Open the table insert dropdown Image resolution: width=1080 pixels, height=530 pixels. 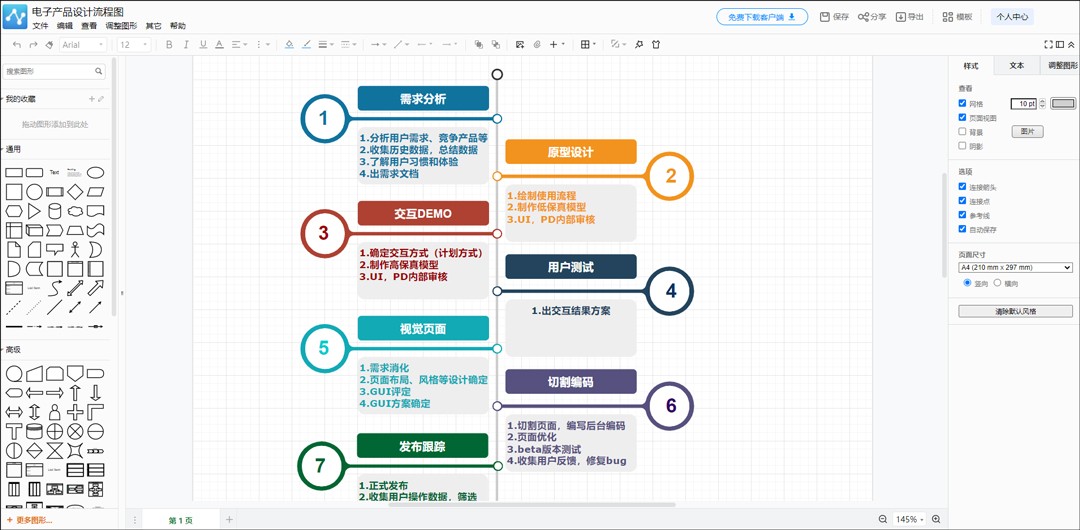(x=588, y=45)
